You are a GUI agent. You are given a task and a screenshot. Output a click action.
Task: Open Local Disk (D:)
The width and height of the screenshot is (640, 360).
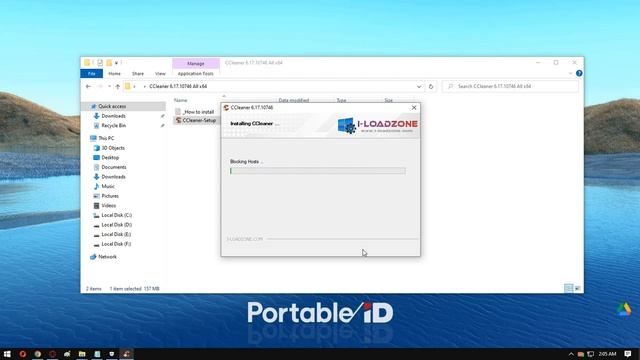pyautogui.click(x=116, y=225)
